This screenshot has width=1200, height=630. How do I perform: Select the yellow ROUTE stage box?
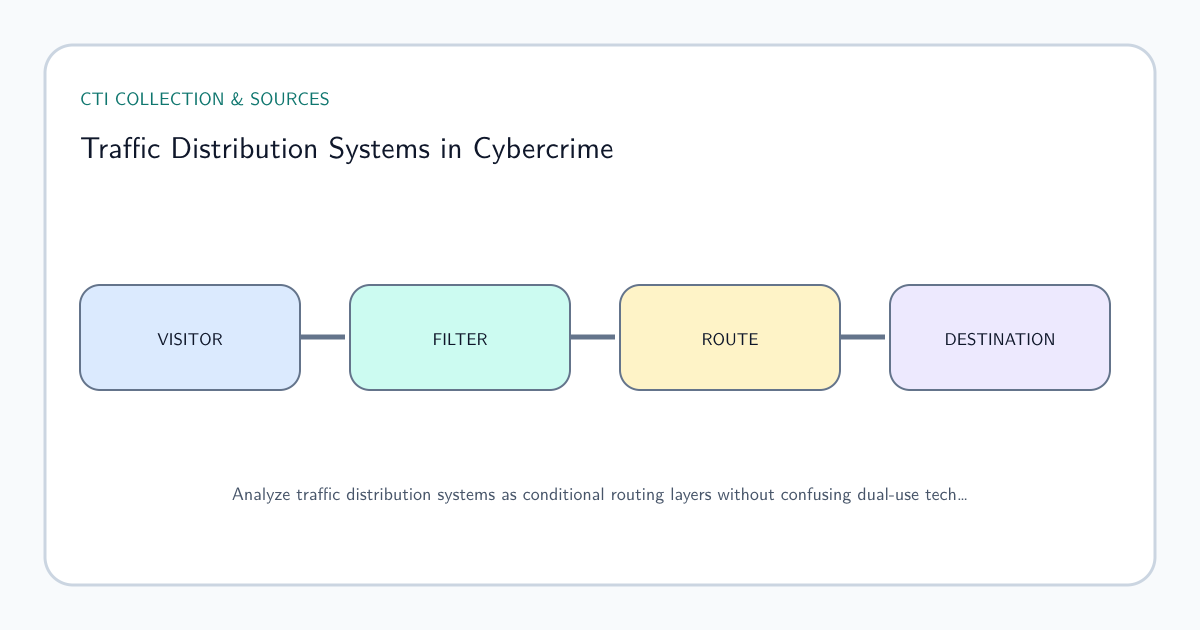click(x=730, y=337)
